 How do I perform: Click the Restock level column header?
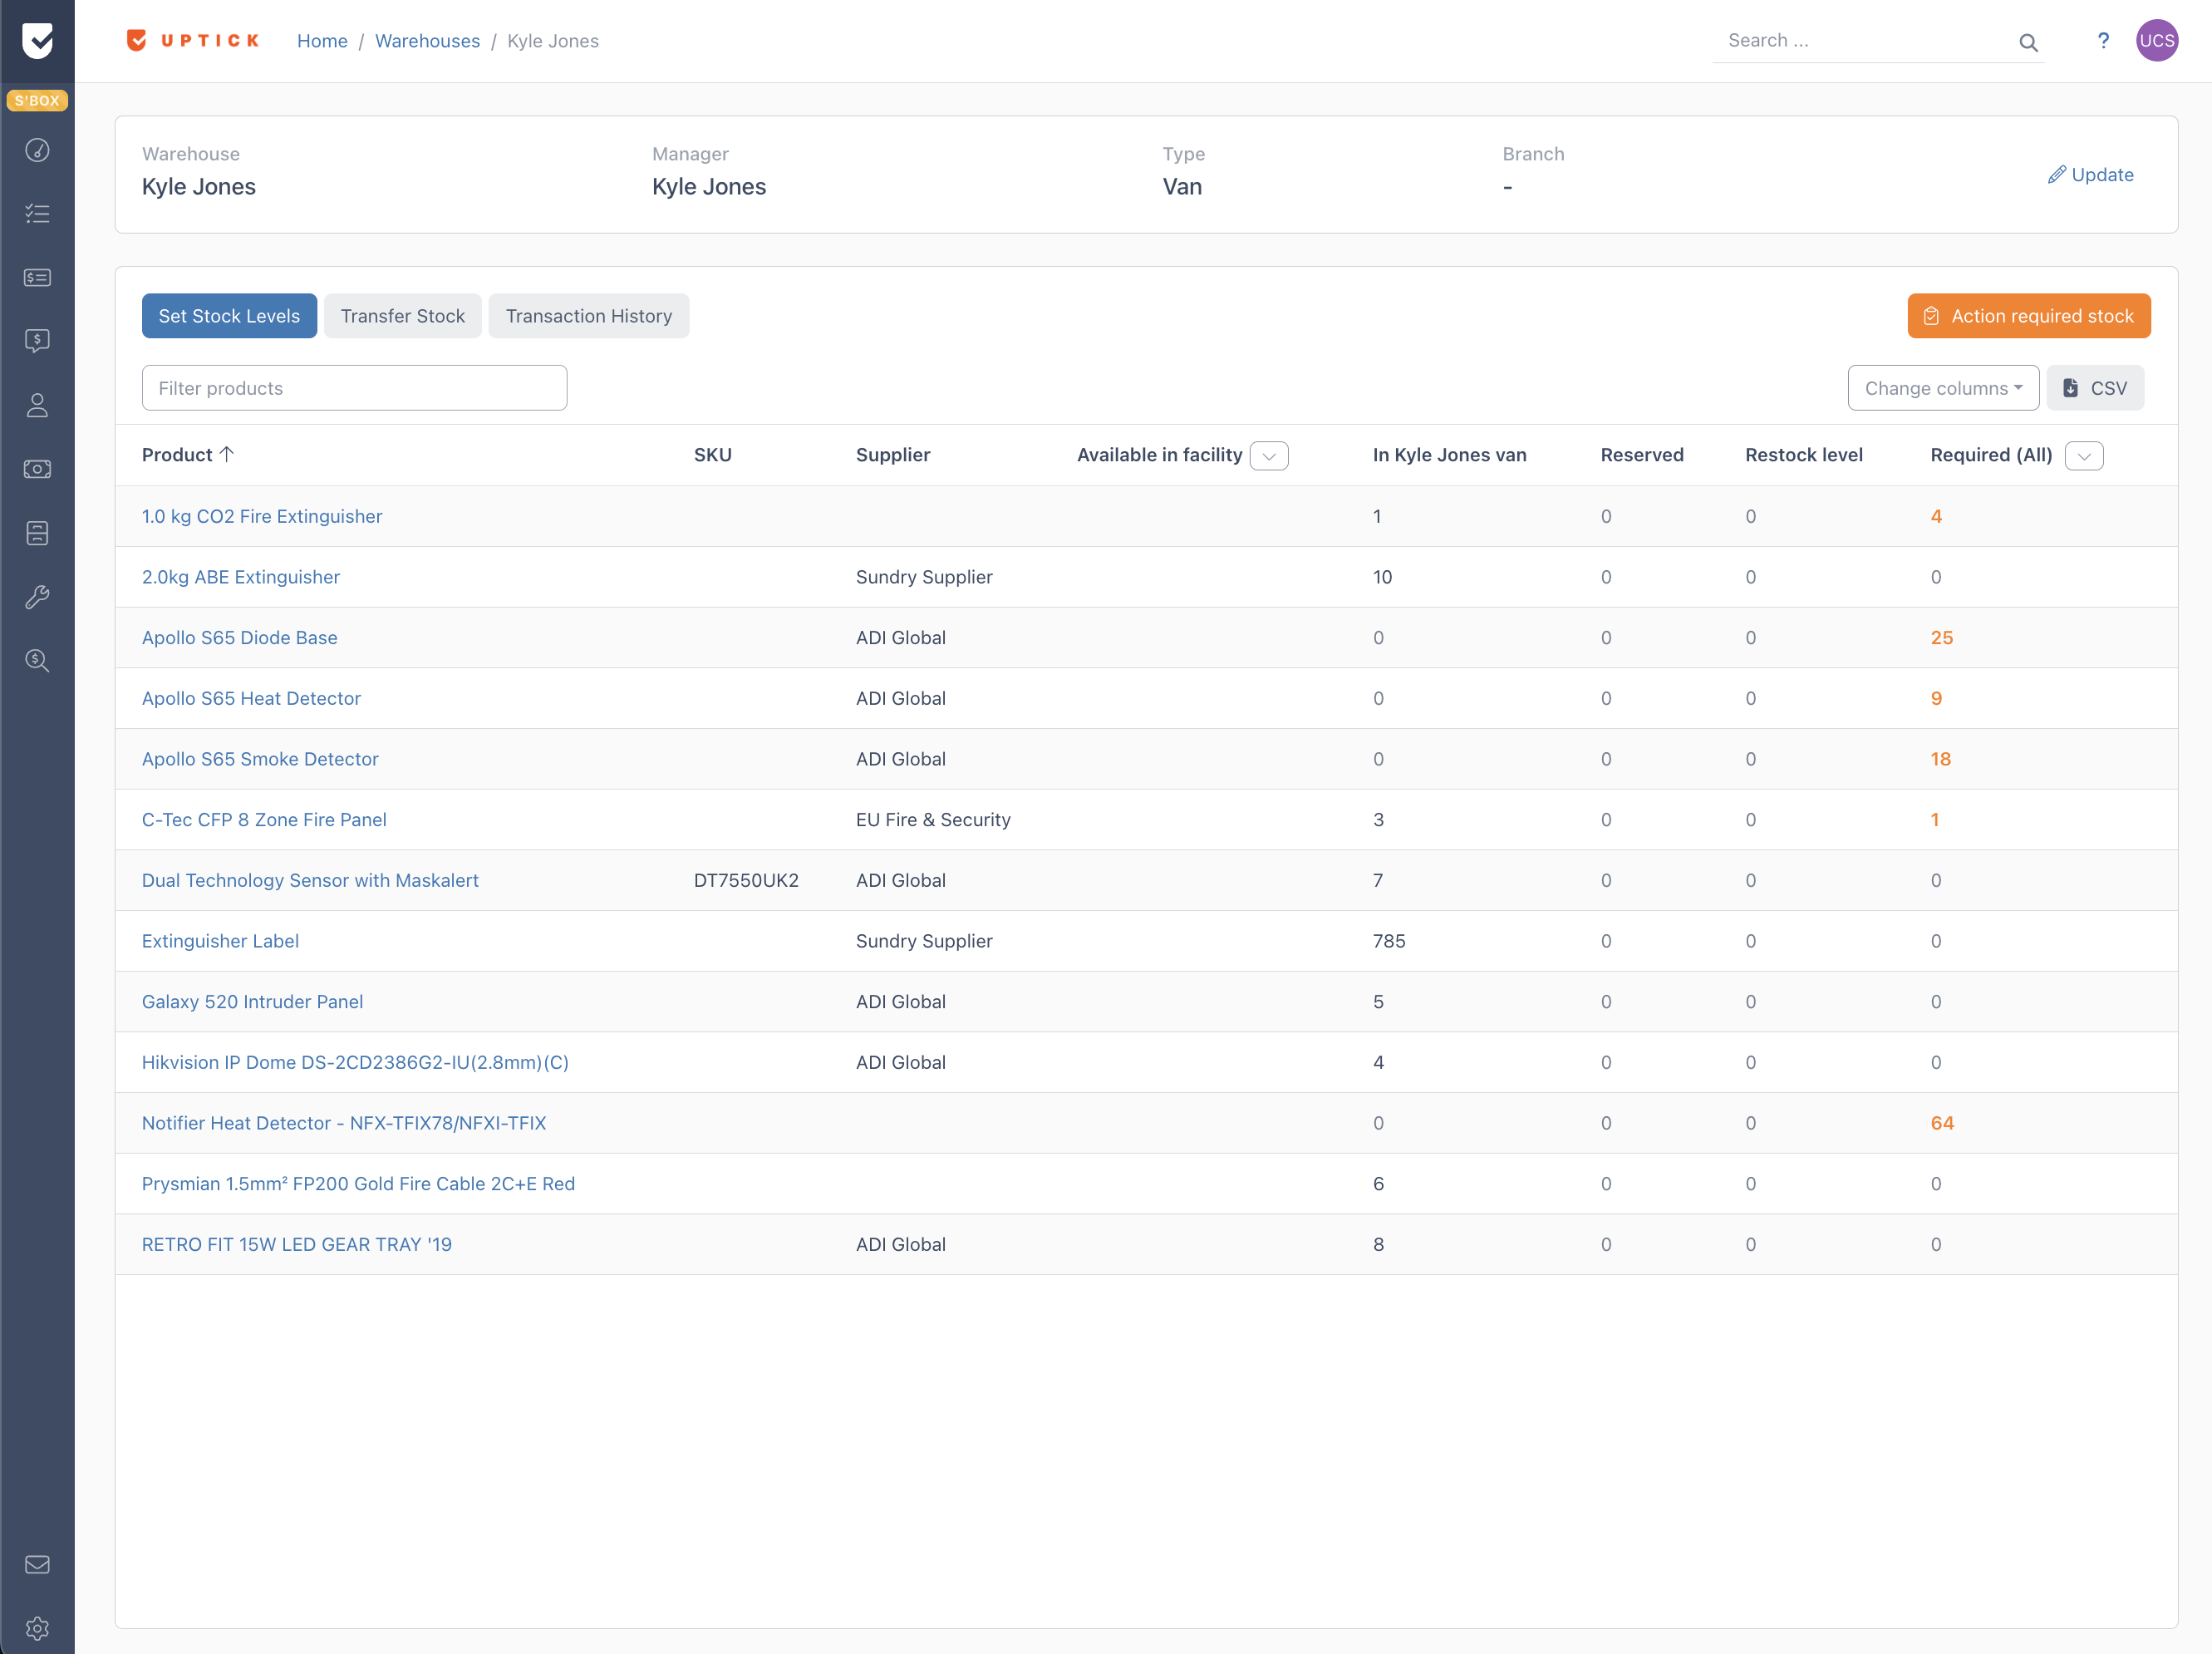pyautogui.click(x=1804, y=455)
